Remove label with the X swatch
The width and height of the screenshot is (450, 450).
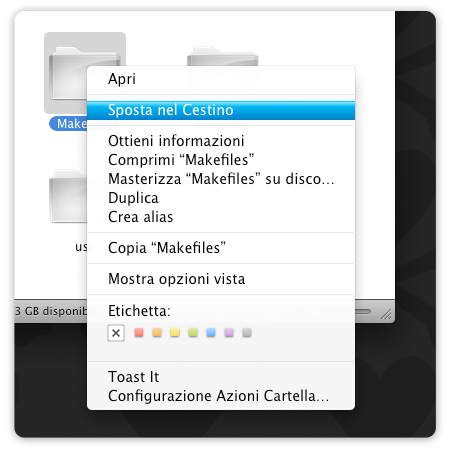coord(116,333)
